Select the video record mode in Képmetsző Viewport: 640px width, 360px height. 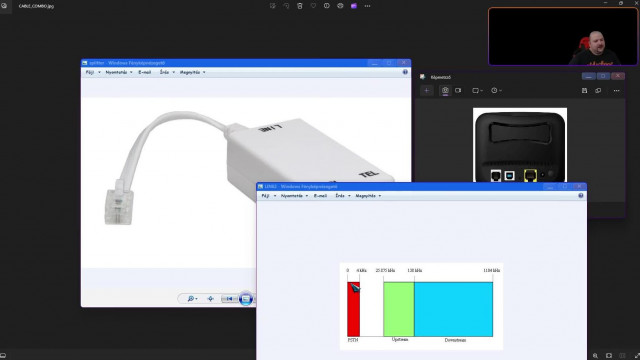coord(458,91)
